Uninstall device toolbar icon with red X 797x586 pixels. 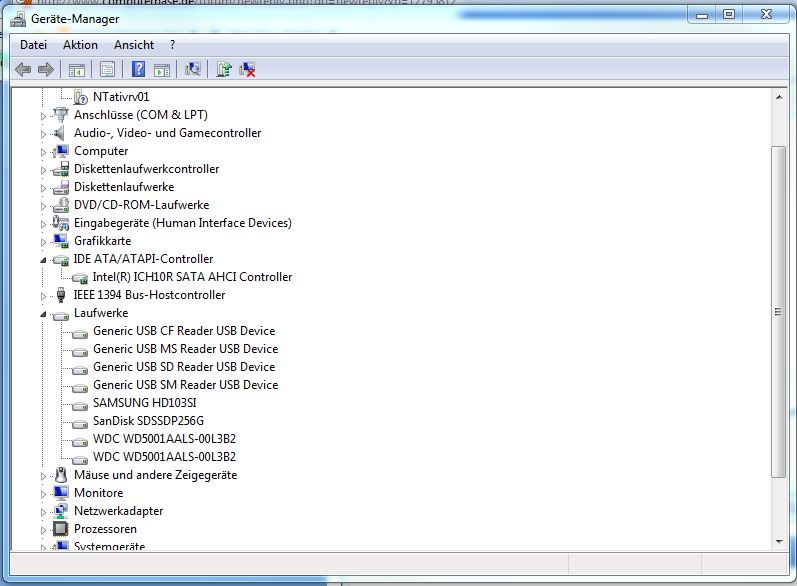coord(247,69)
